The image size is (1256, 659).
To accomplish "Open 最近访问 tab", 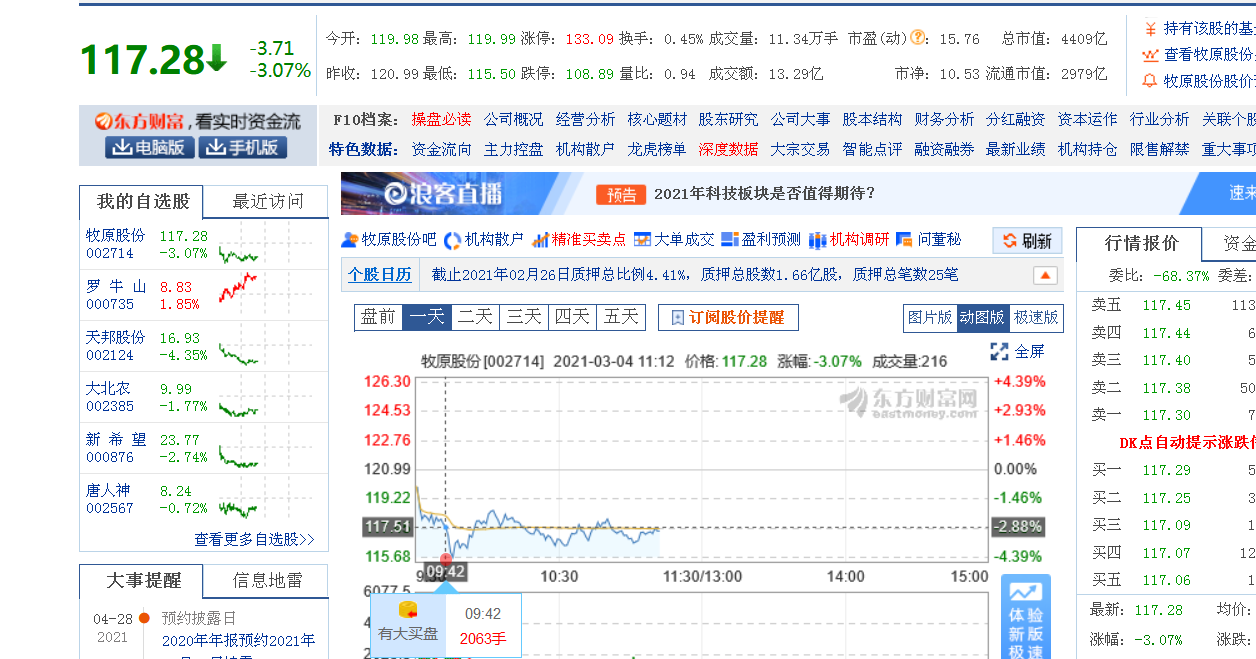I will 267,202.
